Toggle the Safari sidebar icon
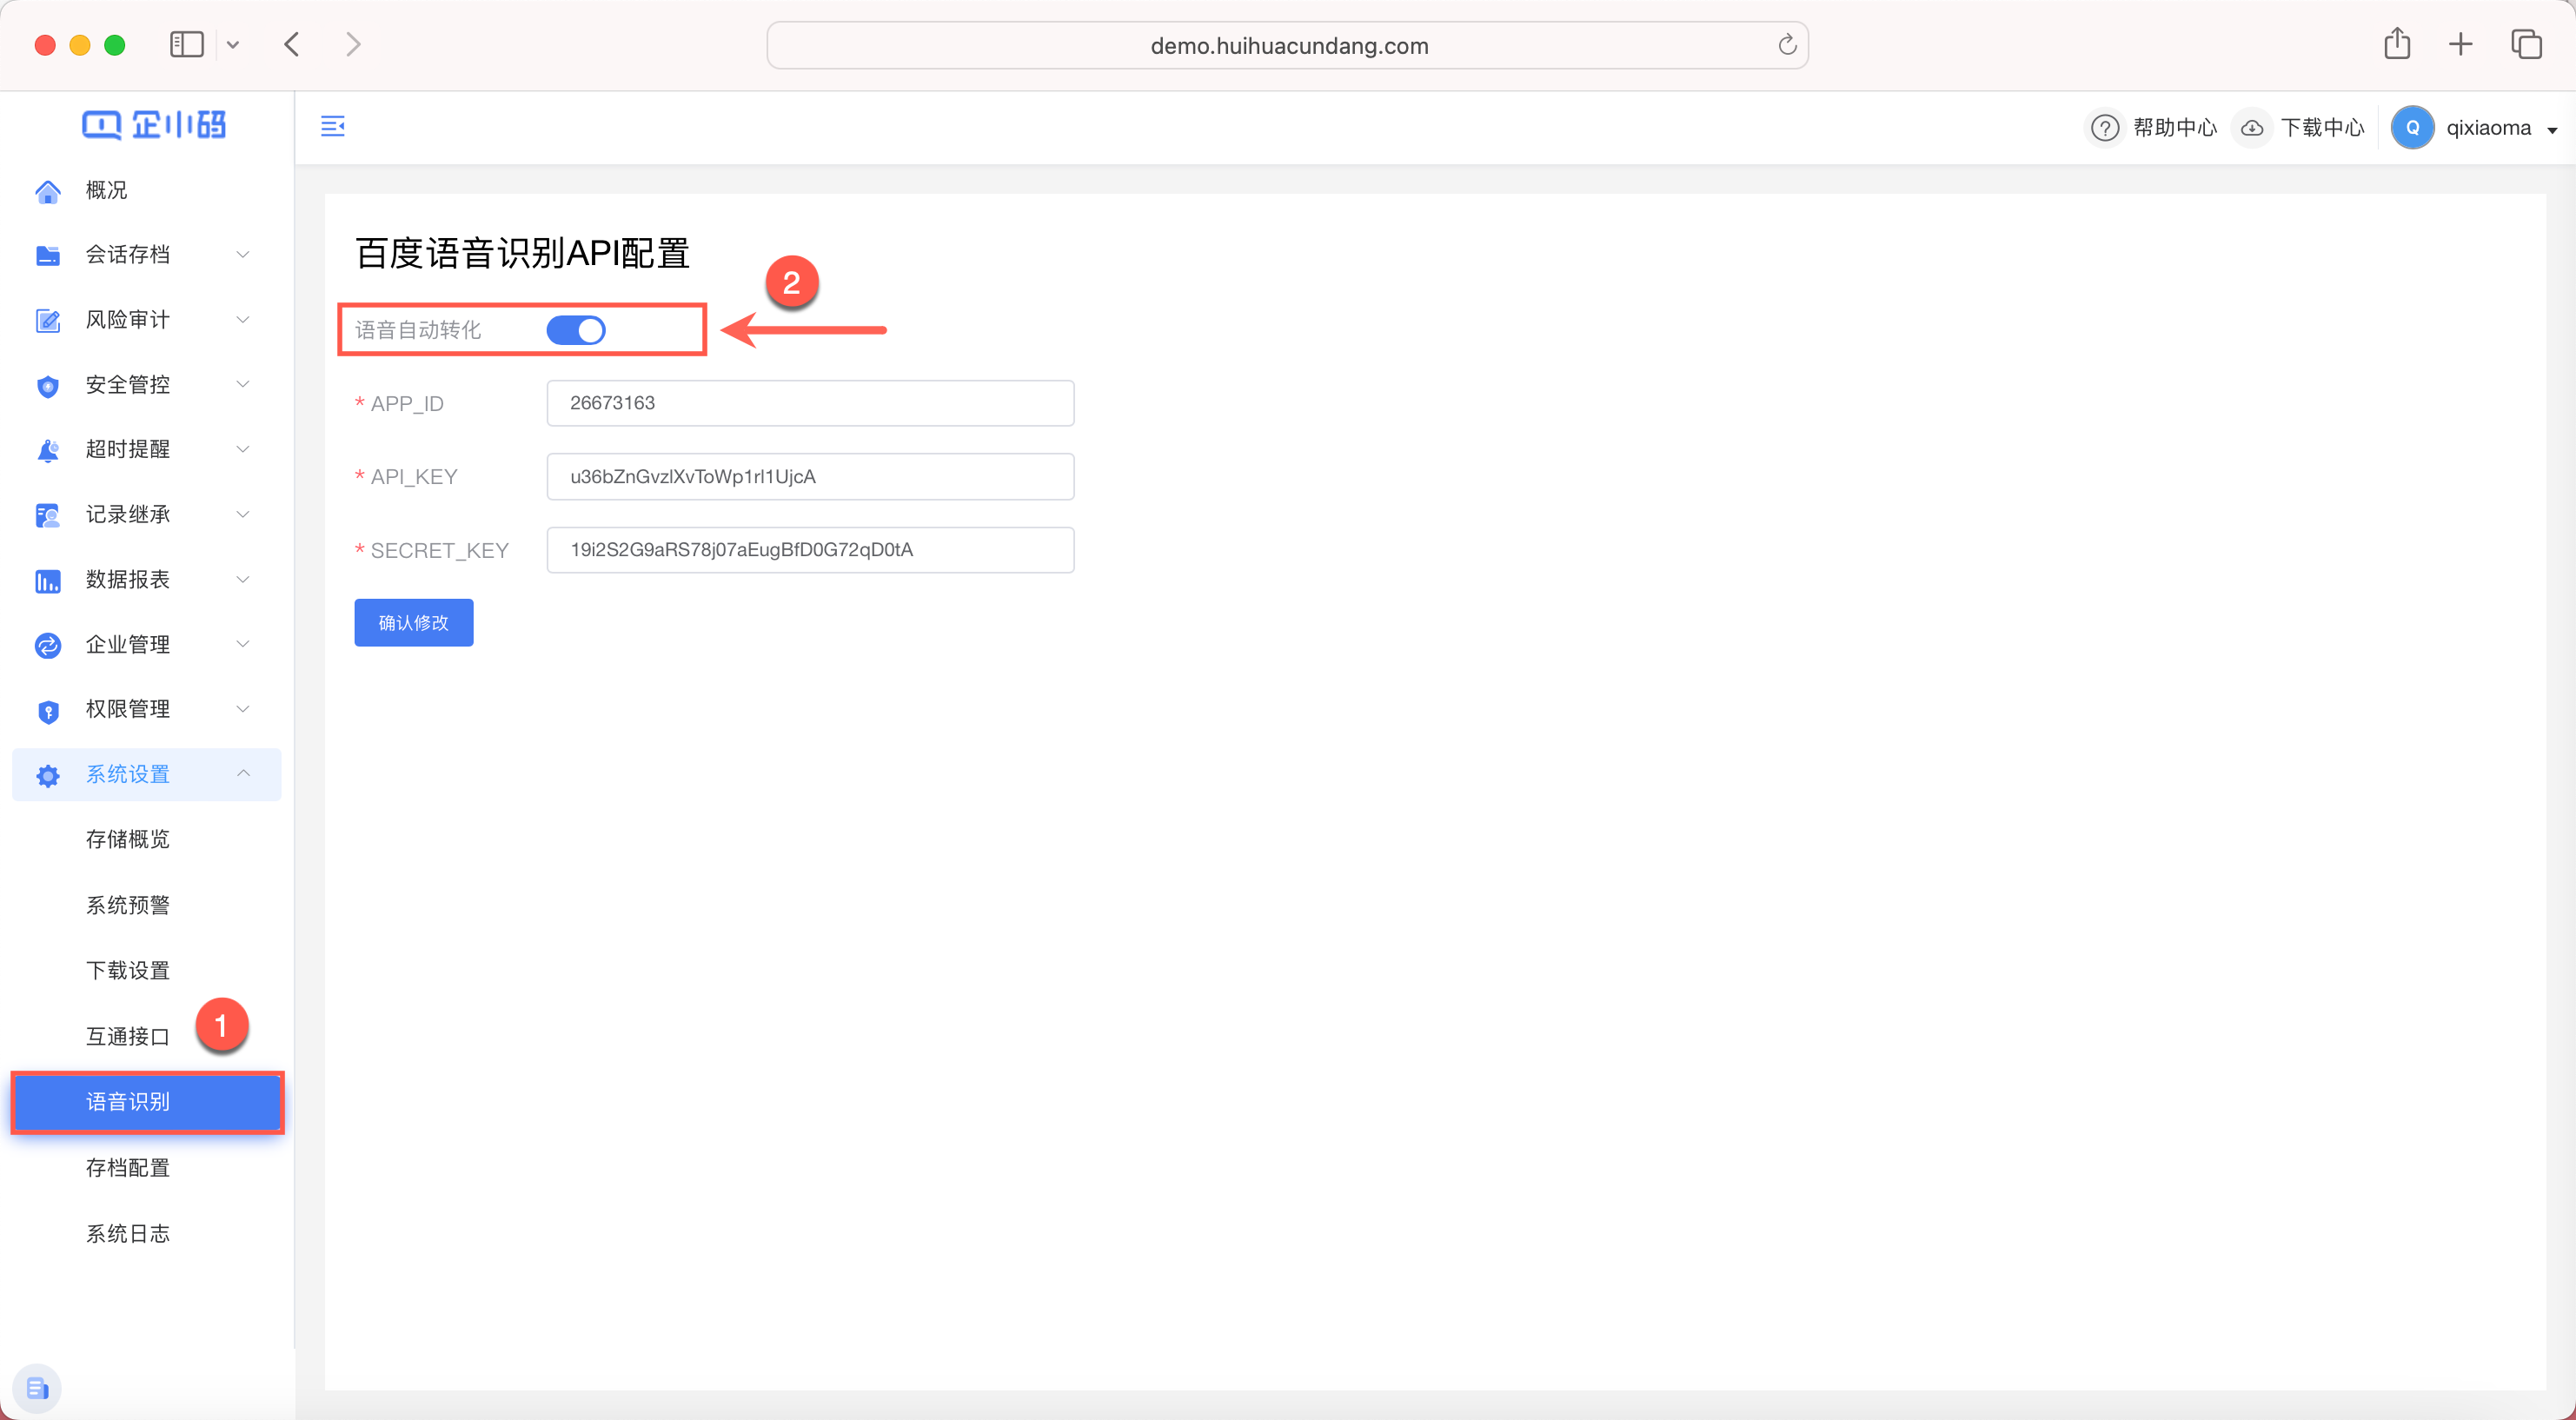2576x1420 pixels. point(187,44)
